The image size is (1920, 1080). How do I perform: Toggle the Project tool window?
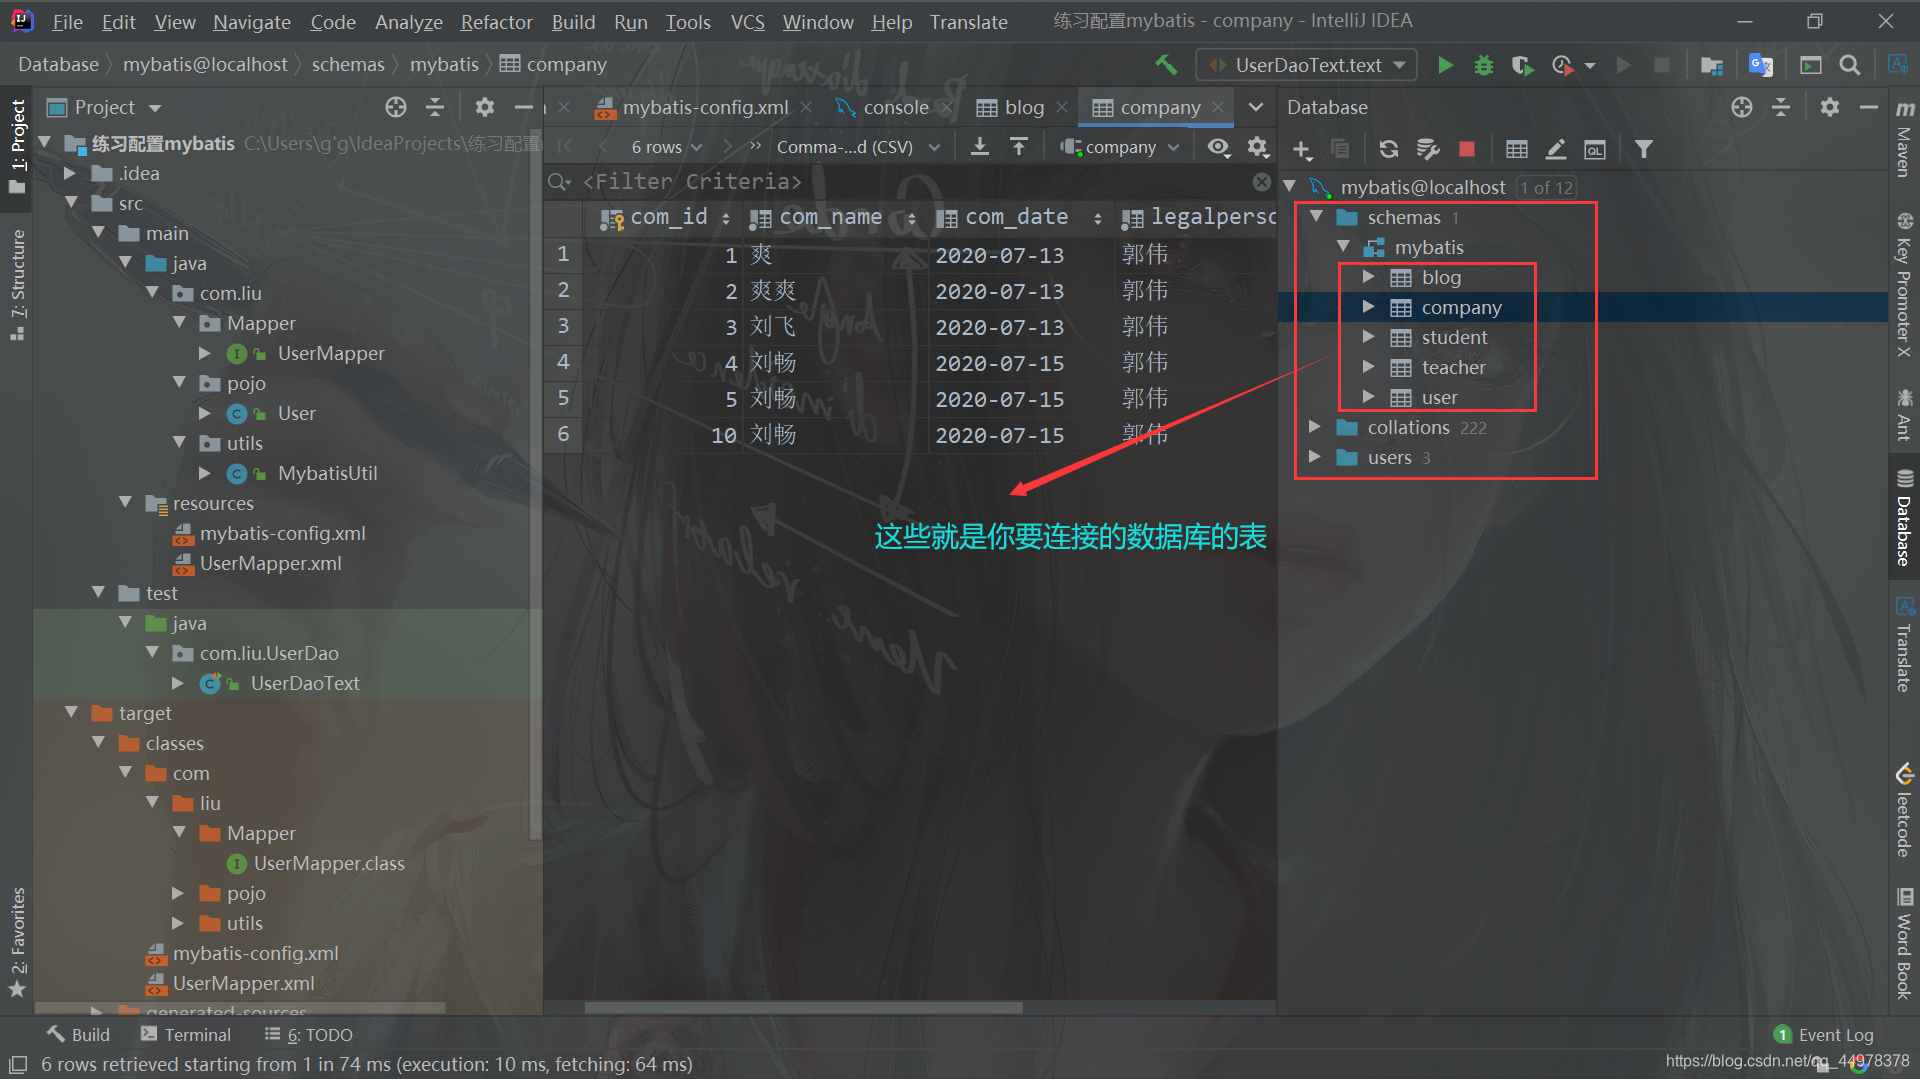pyautogui.click(x=17, y=148)
